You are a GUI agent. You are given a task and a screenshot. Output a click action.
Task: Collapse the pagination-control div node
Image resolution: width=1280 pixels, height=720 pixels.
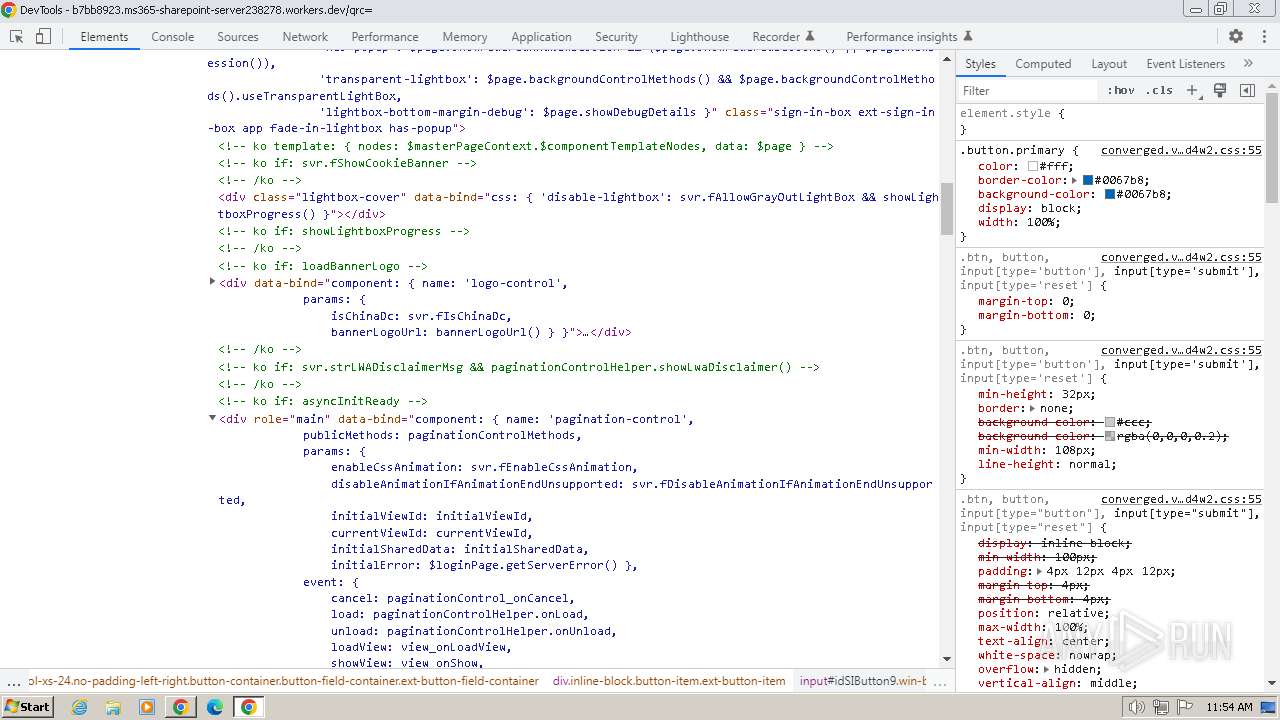point(212,419)
